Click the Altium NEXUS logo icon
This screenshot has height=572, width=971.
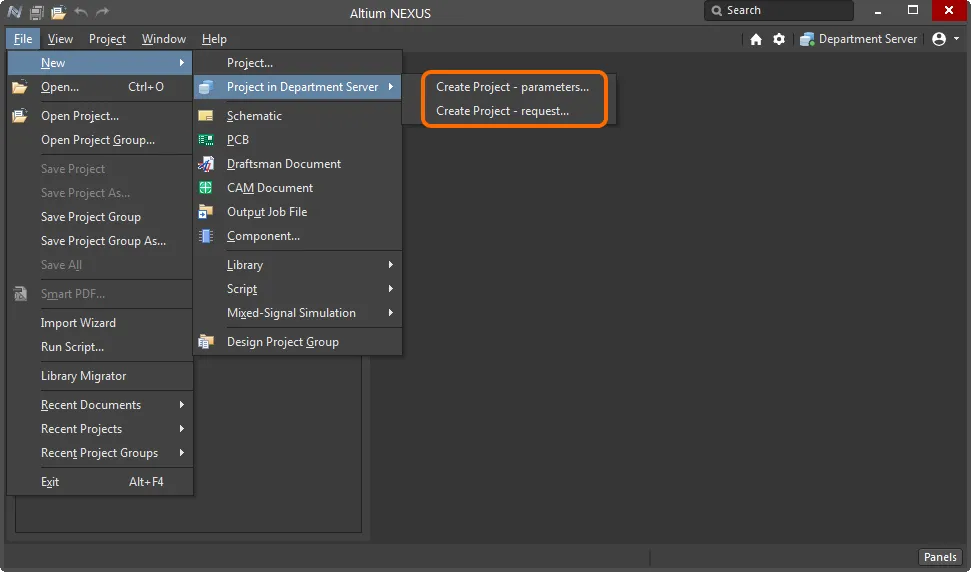coord(14,11)
